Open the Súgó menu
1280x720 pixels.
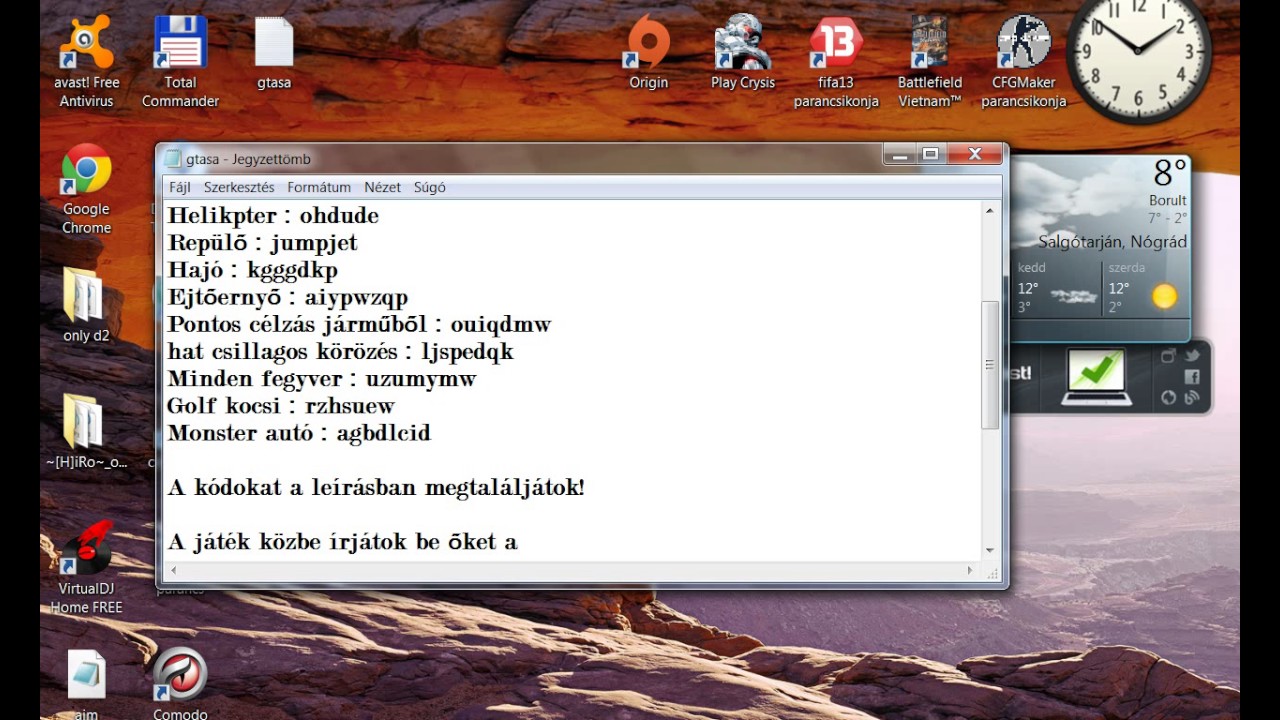point(429,187)
